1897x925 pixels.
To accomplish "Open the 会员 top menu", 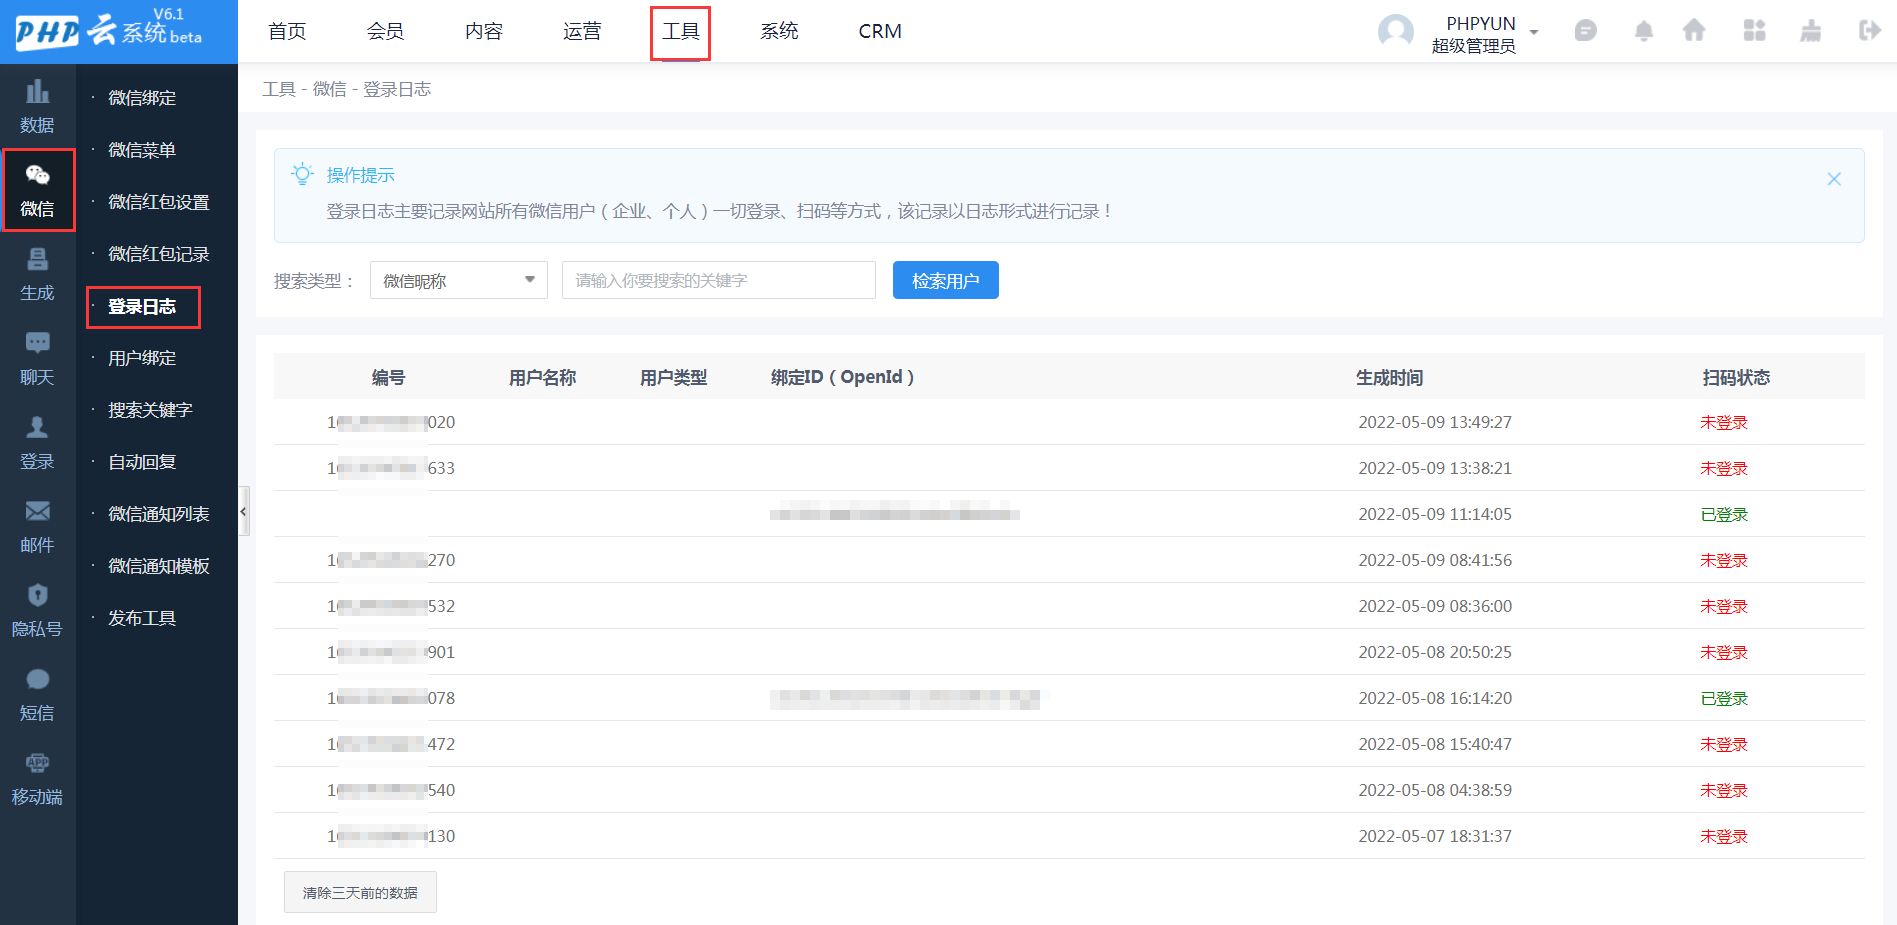I will [385, 31].
